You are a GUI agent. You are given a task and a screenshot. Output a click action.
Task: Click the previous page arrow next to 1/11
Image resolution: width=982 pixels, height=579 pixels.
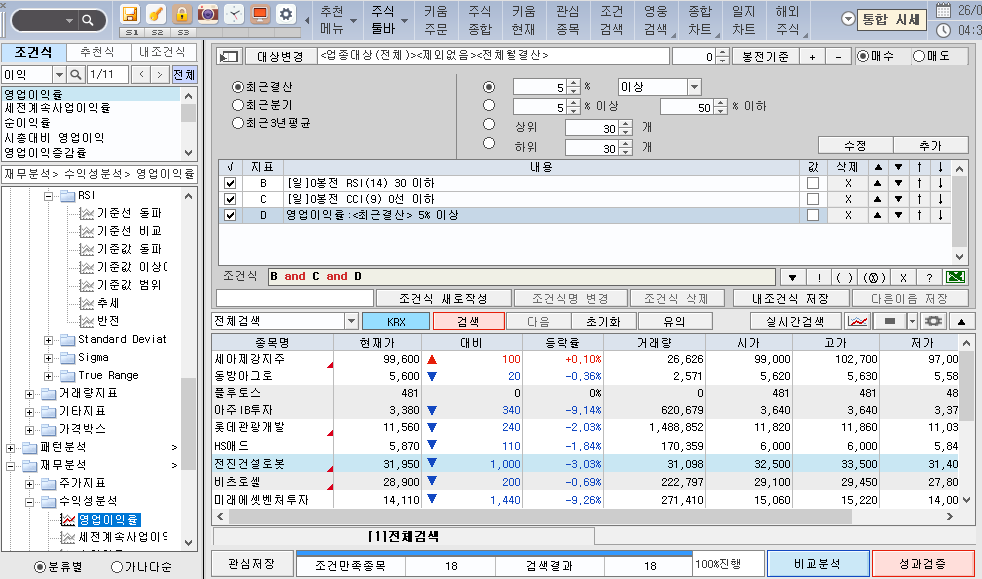tap(142, 74)
